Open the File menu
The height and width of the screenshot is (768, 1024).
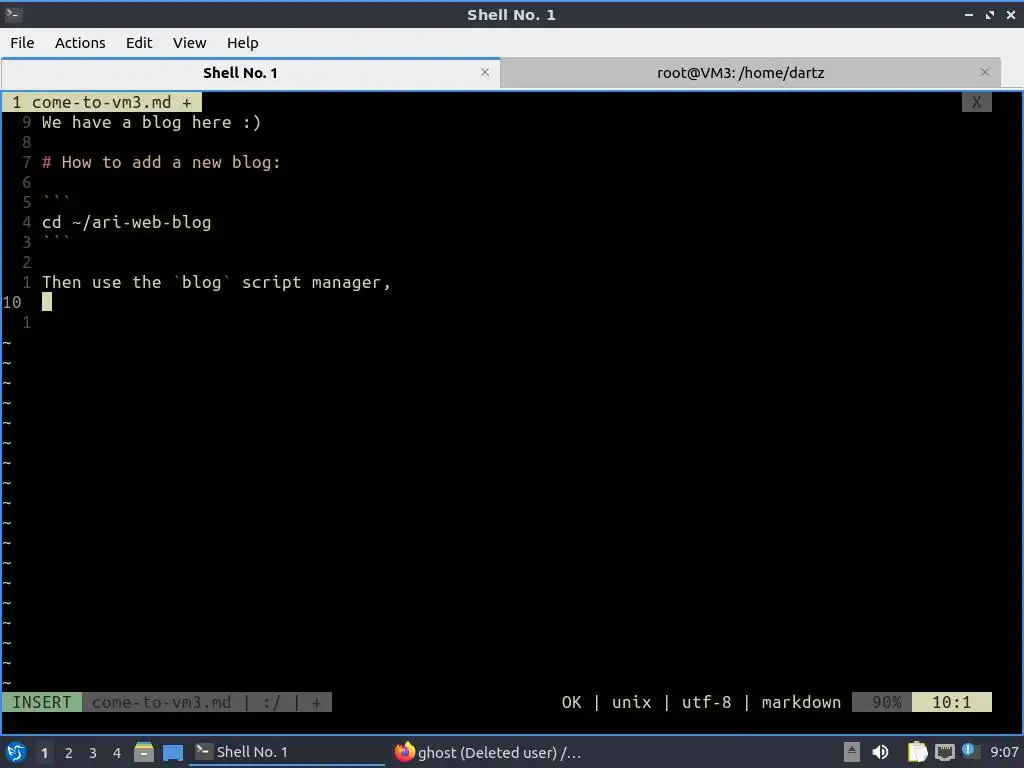pos(22,43)
